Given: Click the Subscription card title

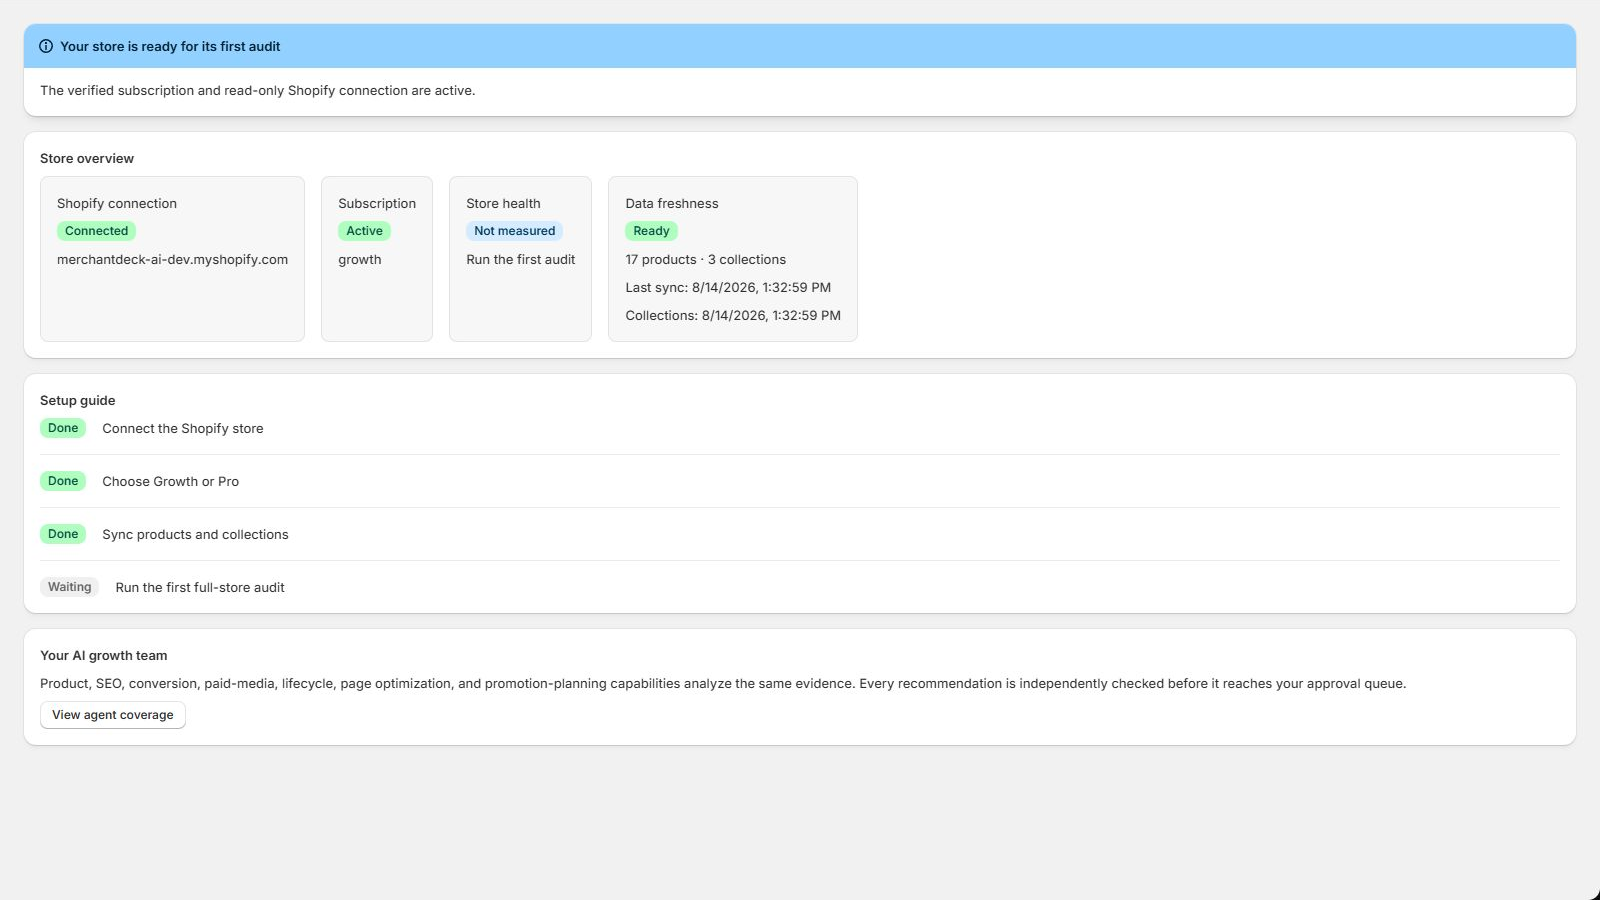Looking at the screenshot, I should pyautogui.click(x=377, y=203).
